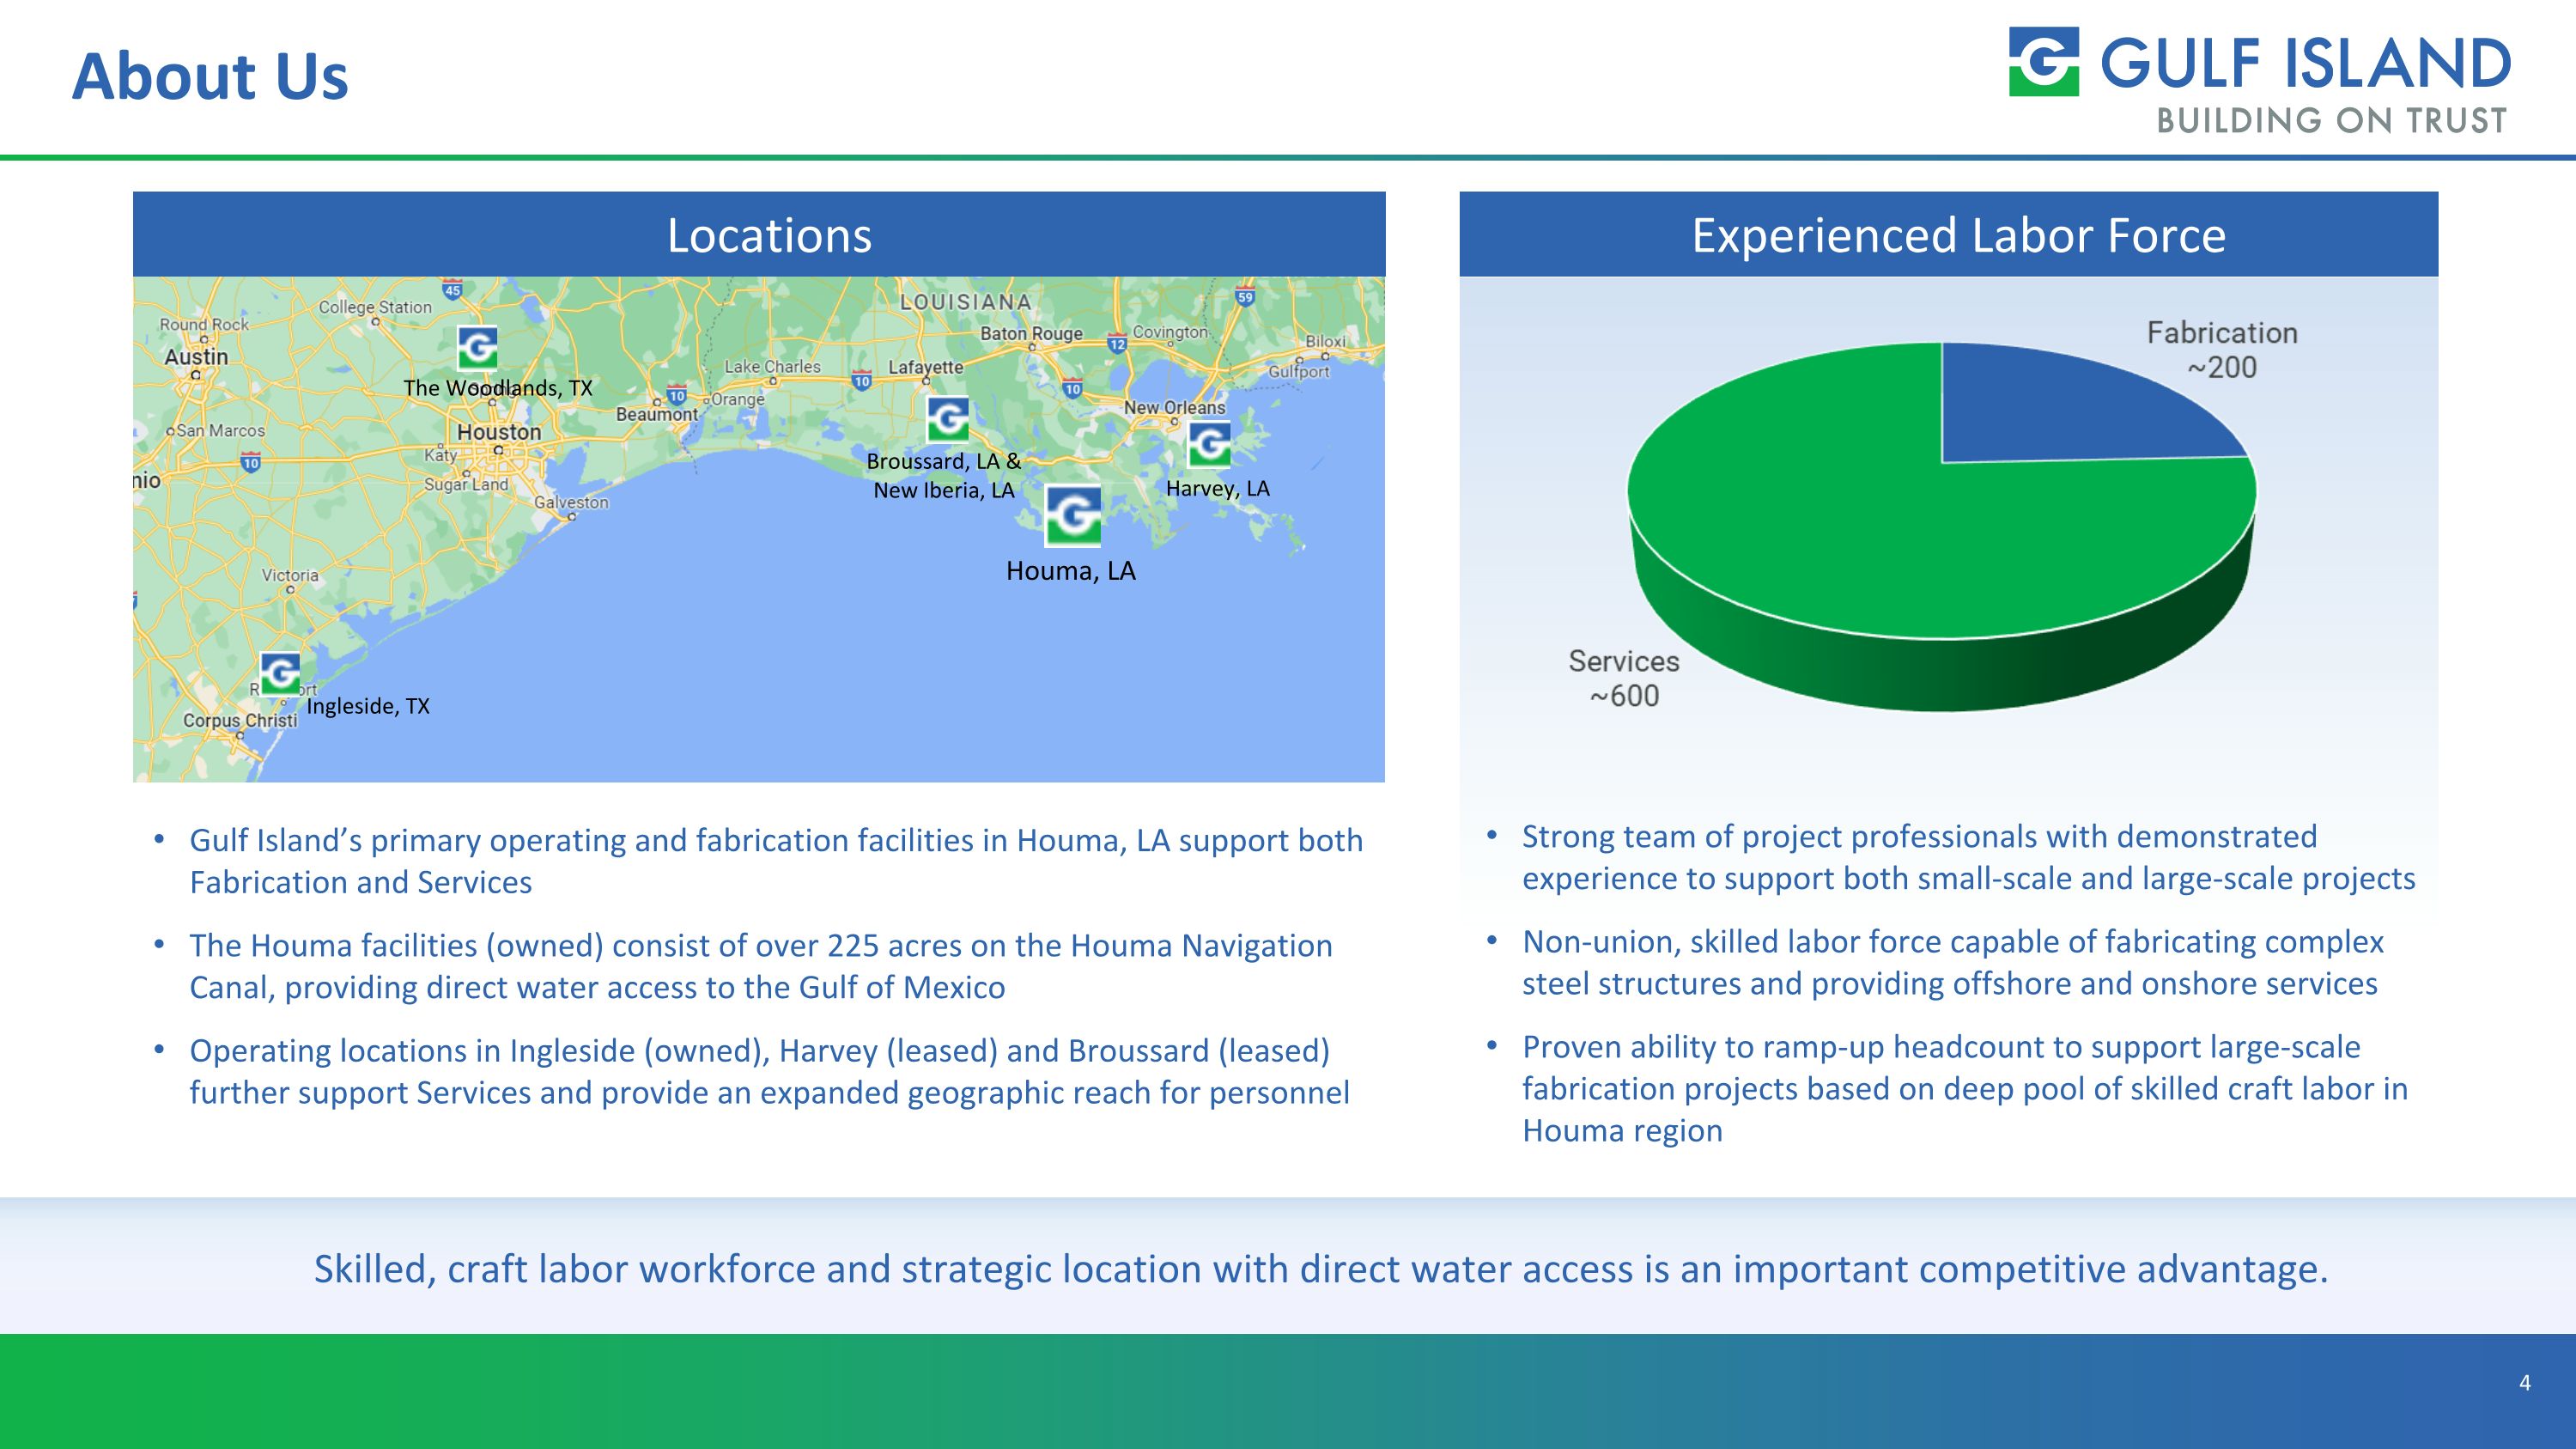Click the Broussard, LA map marker icon
This screenshot has width=2576, height=1449.
click(947, 419)
